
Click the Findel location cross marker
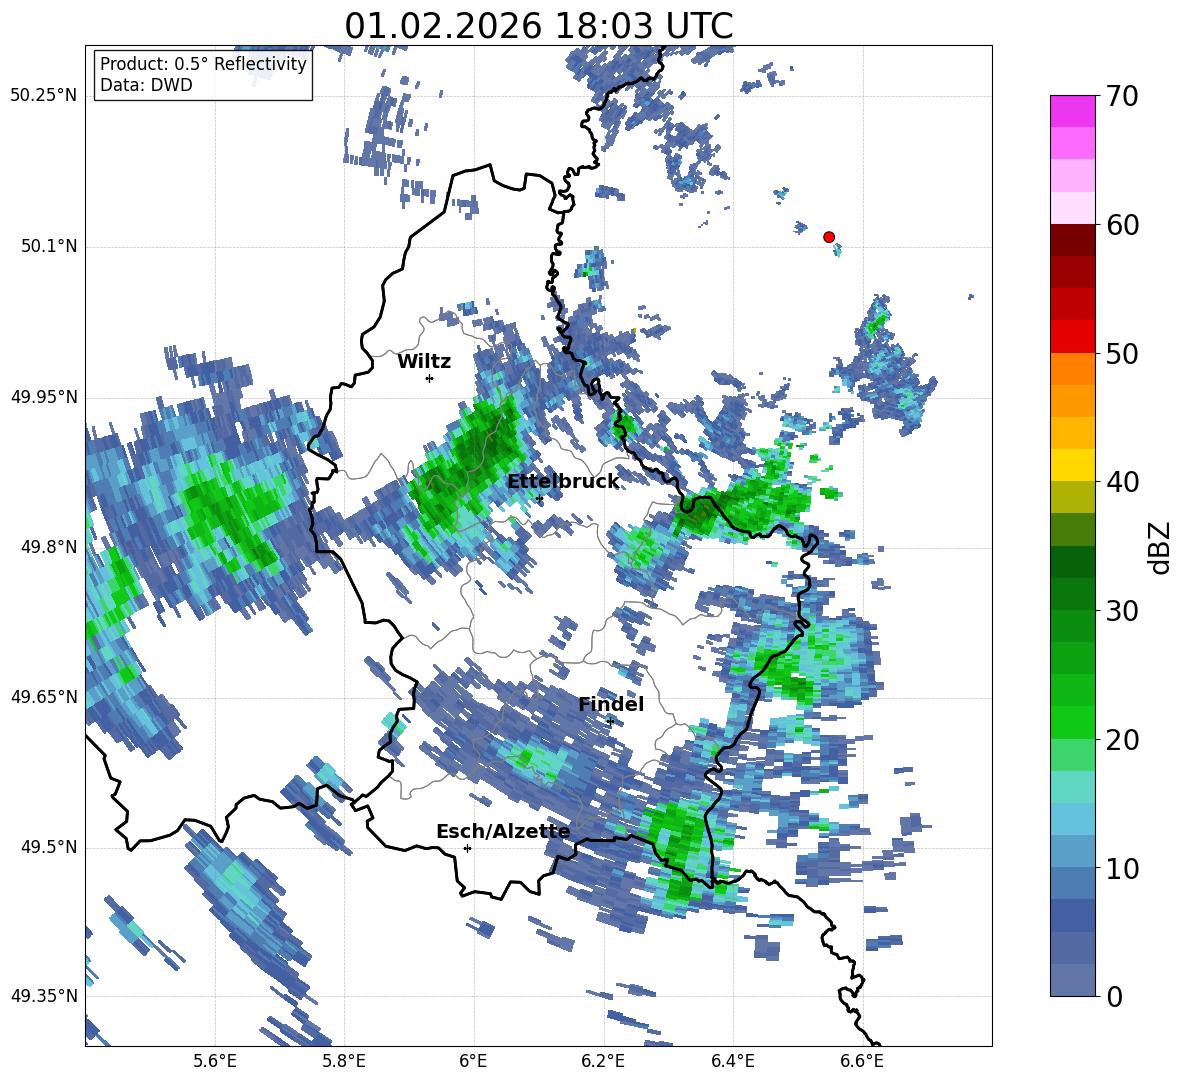[610, 722]
